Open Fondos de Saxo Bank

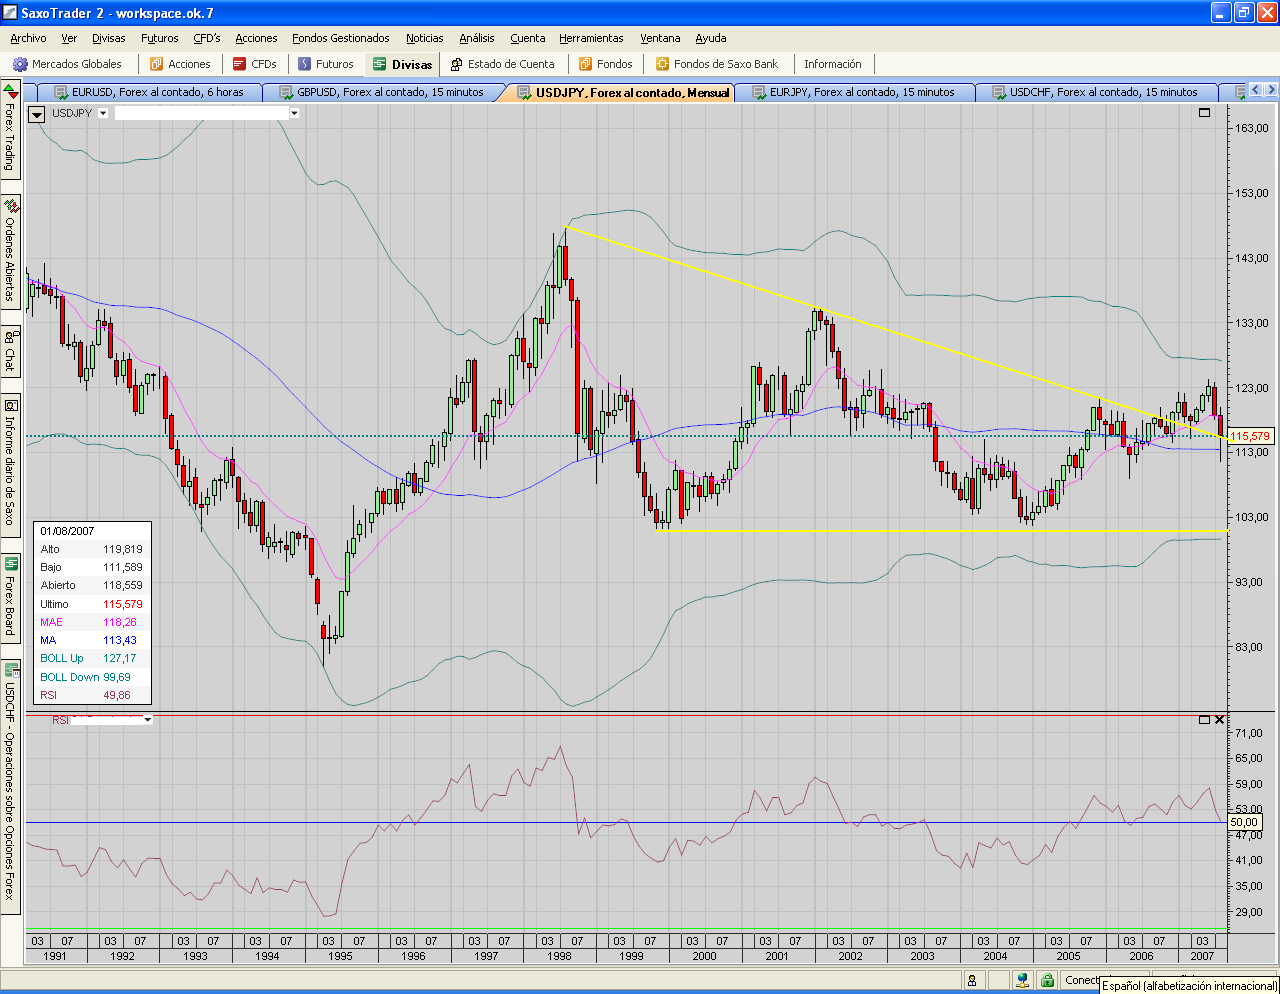pos(716,64)
